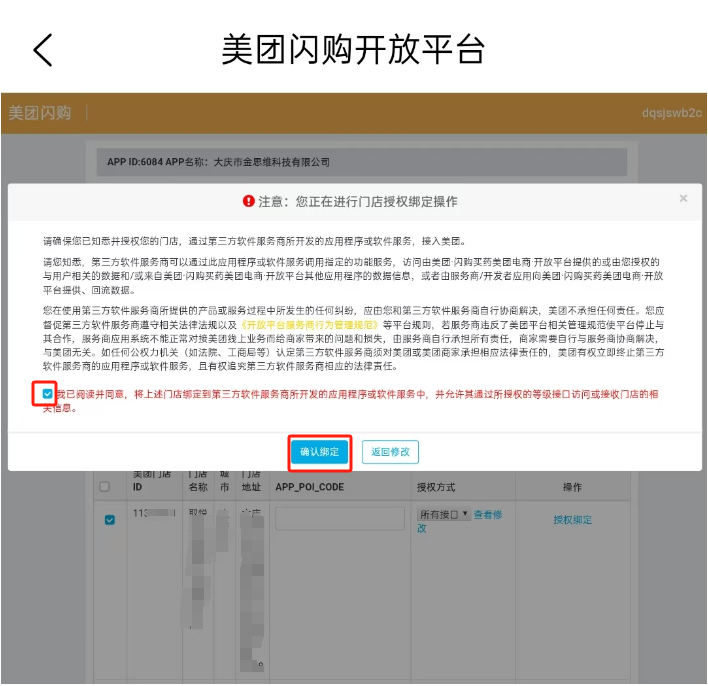Toggle the 我已阅读并同意 agreement checkbox
708x686 pixels.
[x=48, y=395]
